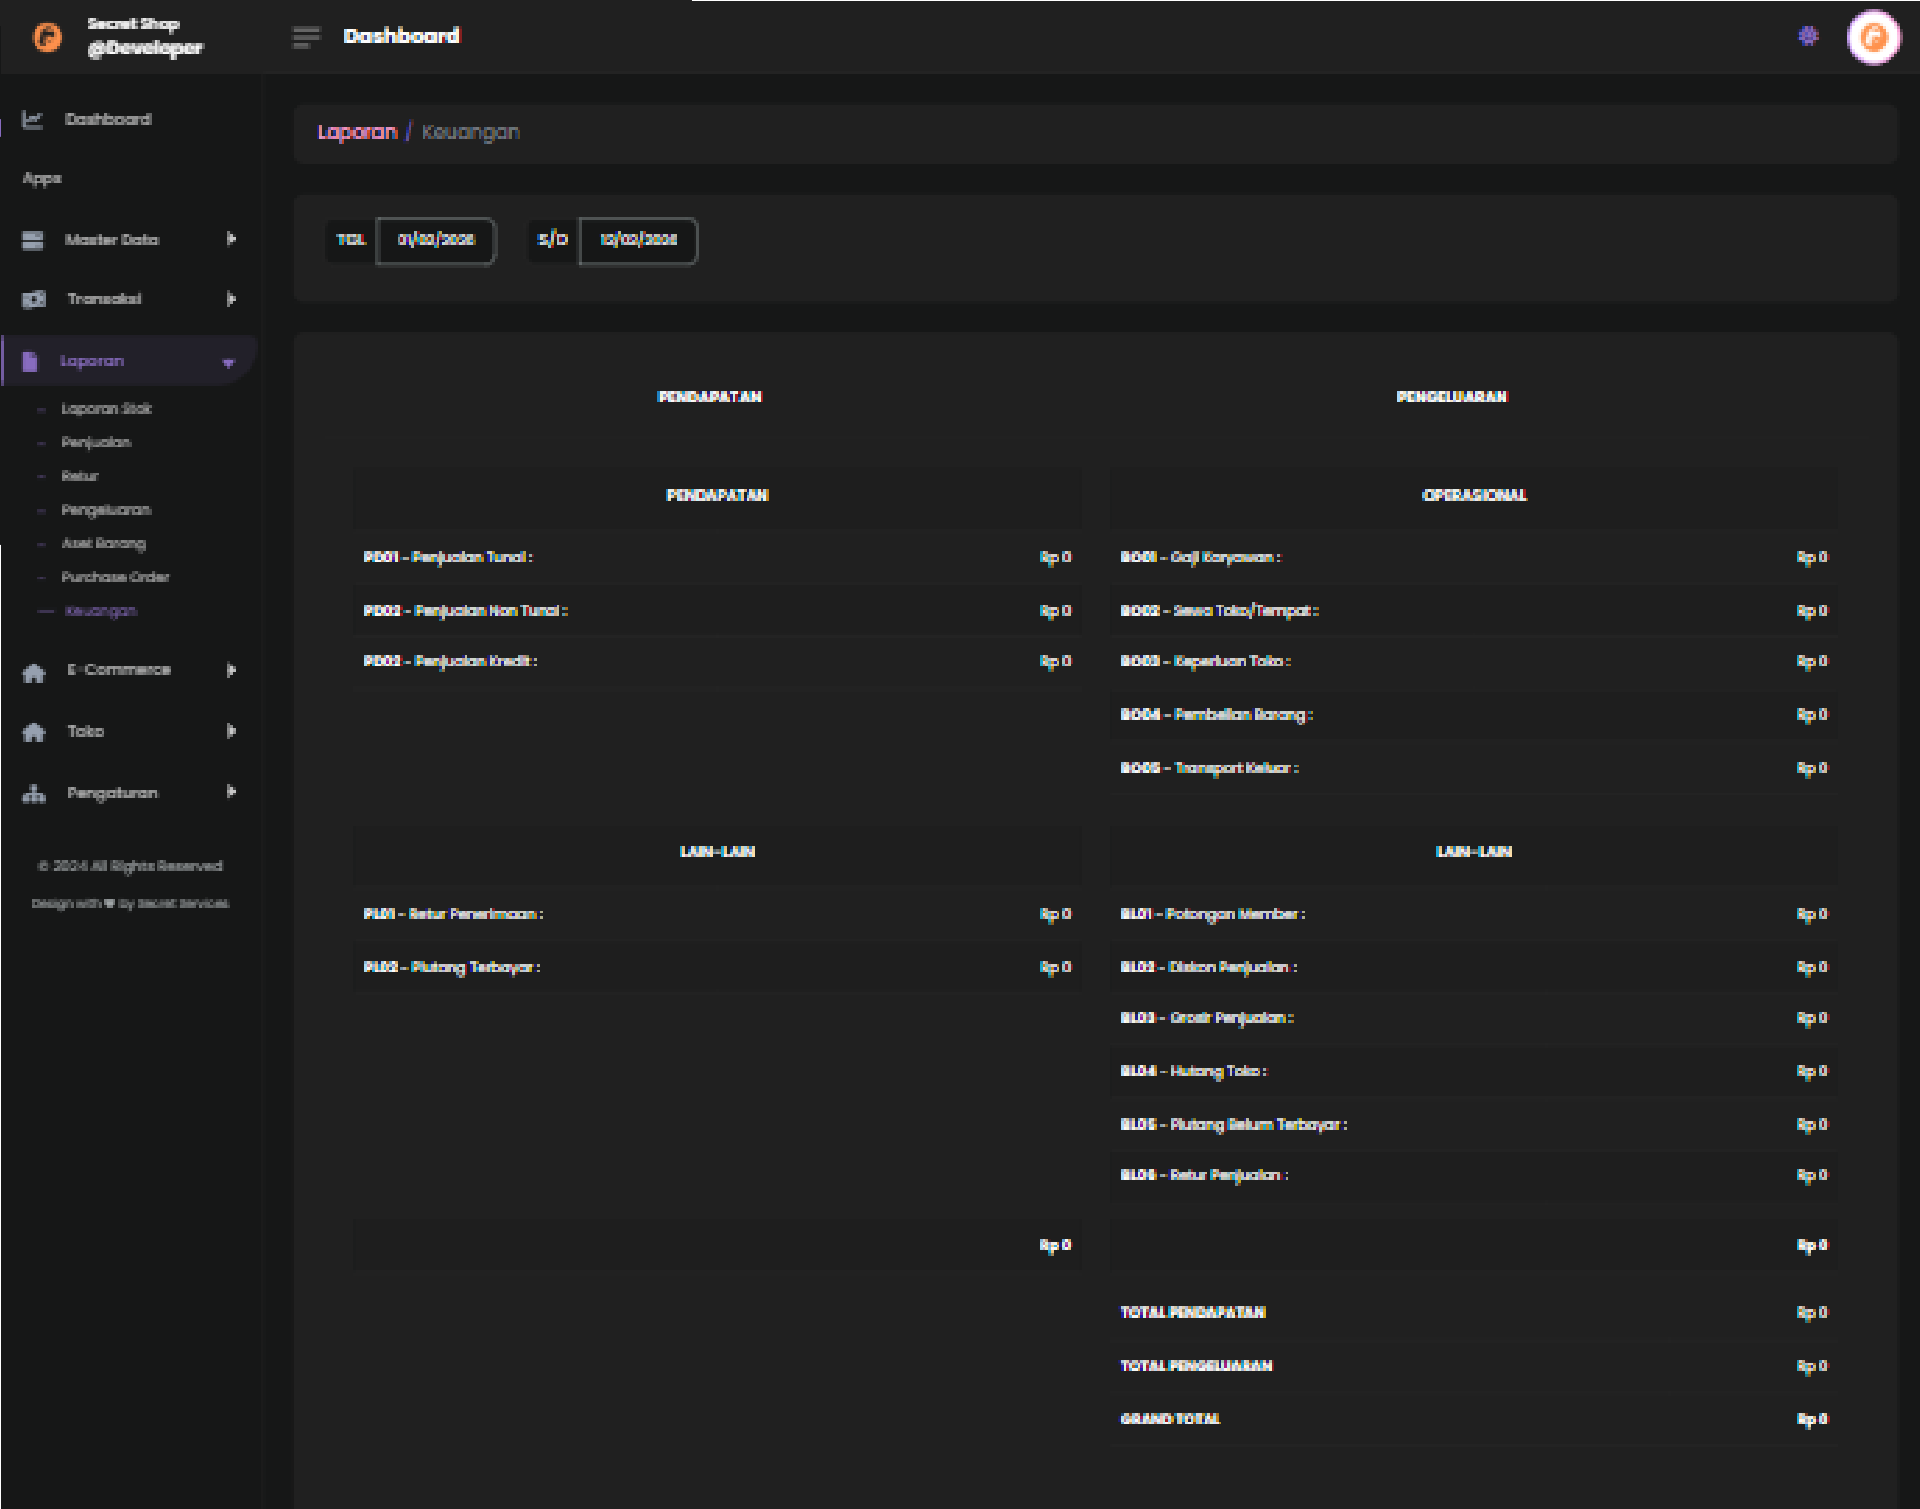The height and width of the screenshot is (1509, 1920).
Task: Click the Dashboard chart icon in sidebar
Action: (x=33, y=120)
